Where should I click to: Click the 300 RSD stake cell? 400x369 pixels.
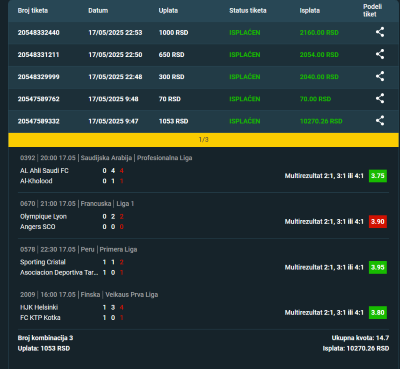(171, 77)
